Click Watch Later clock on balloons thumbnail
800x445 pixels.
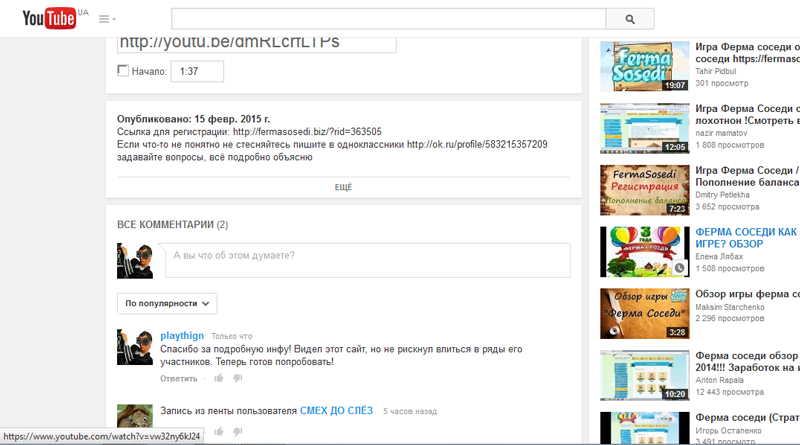tap(680, 267)
